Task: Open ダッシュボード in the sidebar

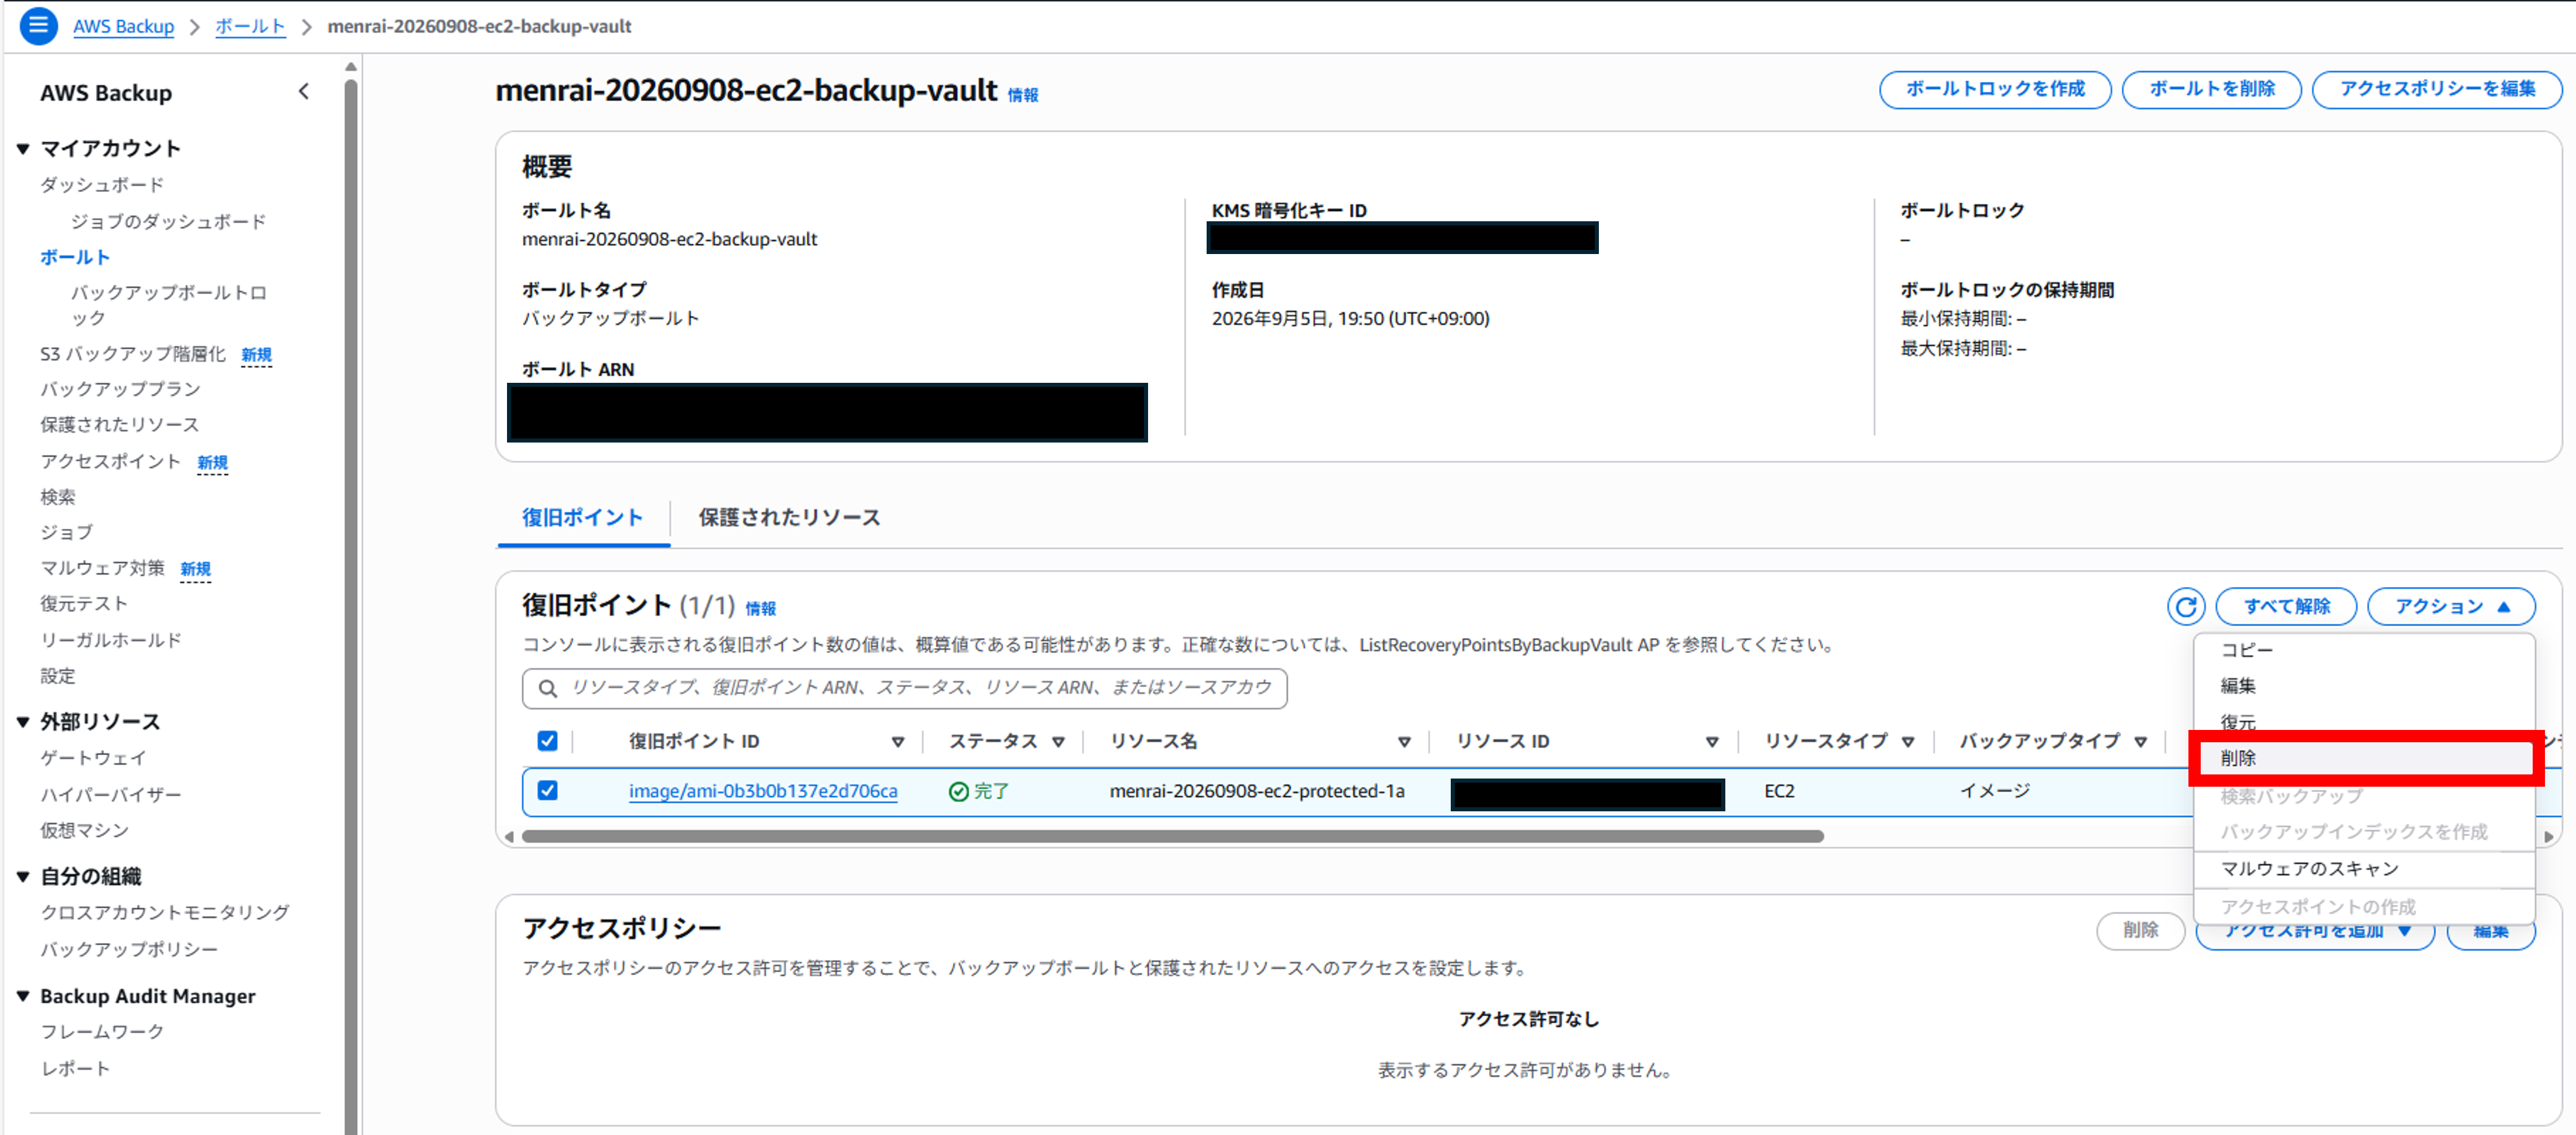Action: pos(102,185)
